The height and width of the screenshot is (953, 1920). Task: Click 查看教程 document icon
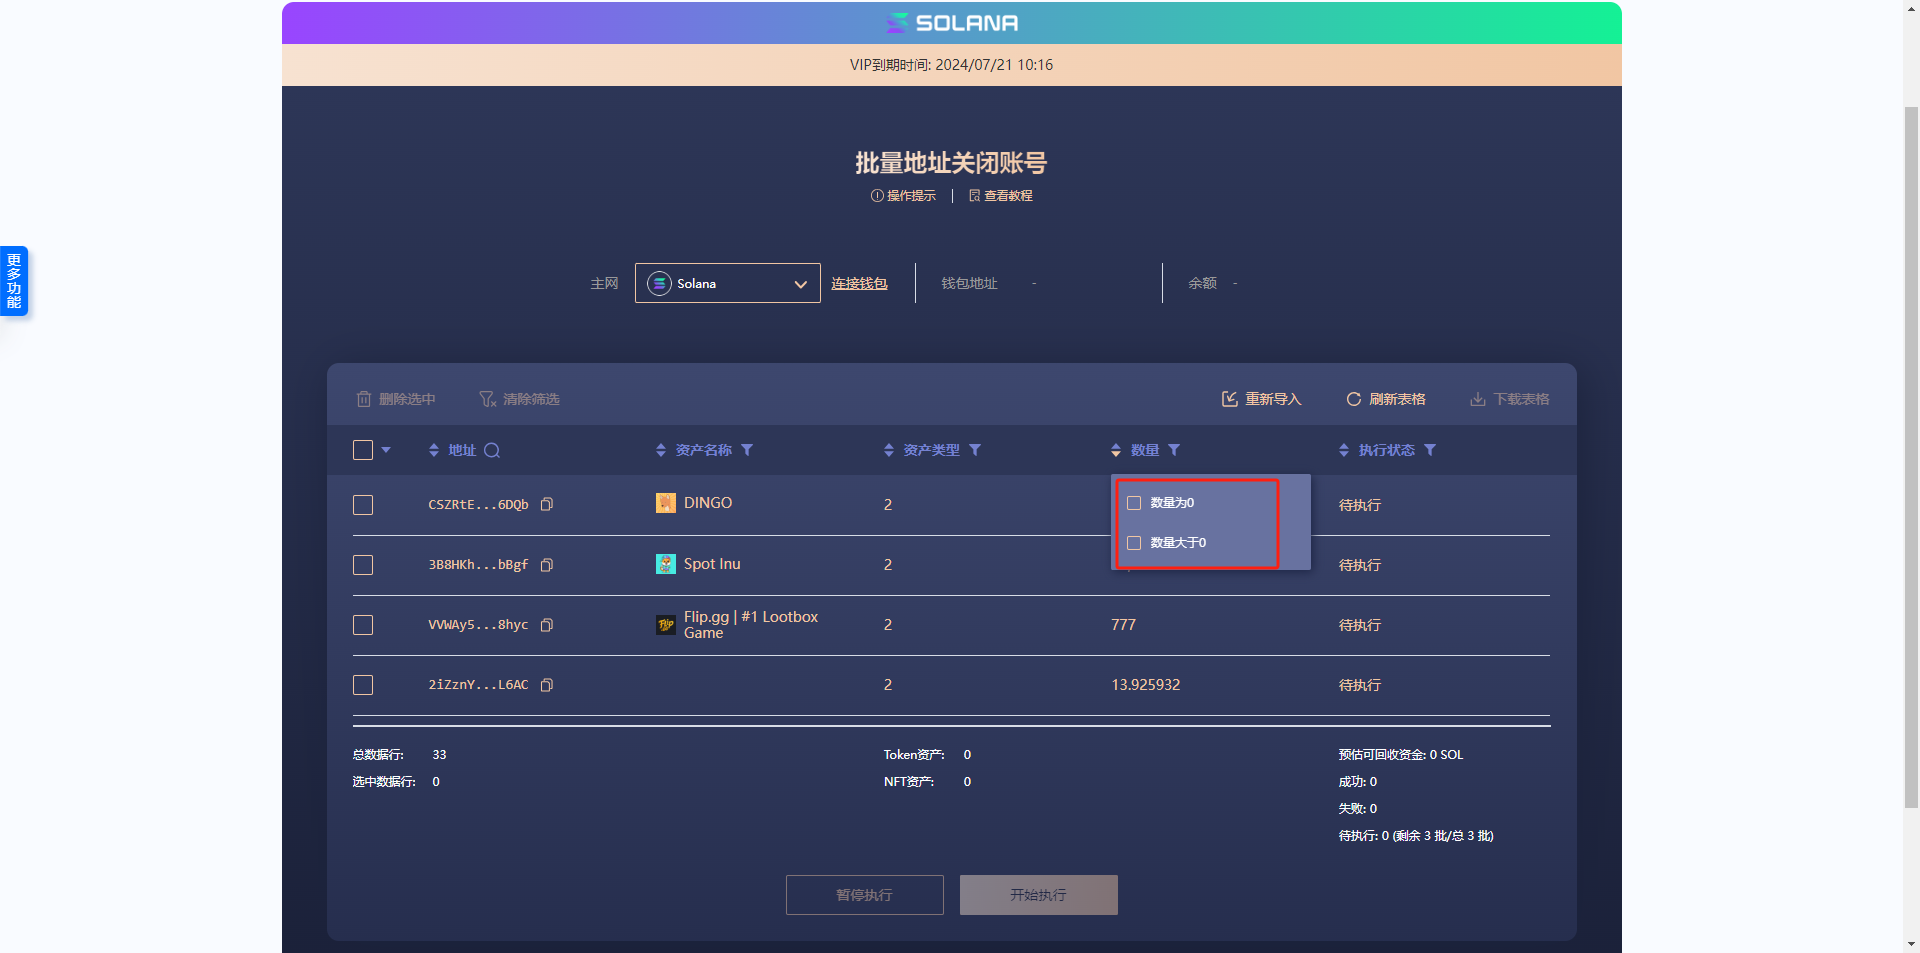point(975,196)
